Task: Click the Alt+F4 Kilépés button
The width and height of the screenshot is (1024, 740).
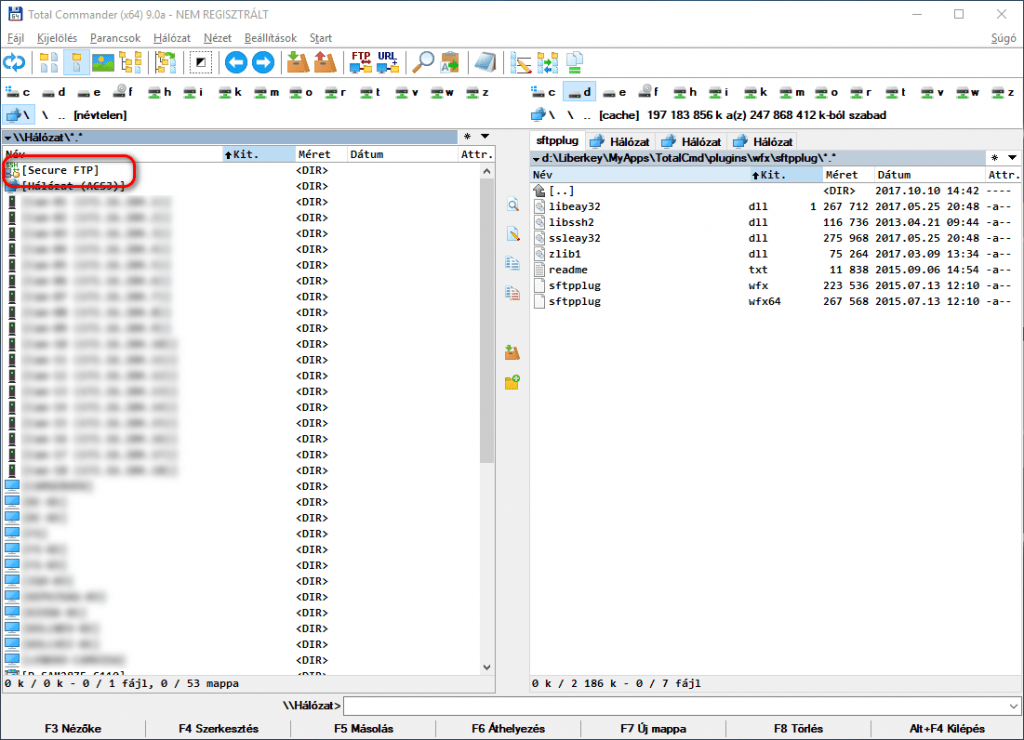Action: [x=947, y=728]
